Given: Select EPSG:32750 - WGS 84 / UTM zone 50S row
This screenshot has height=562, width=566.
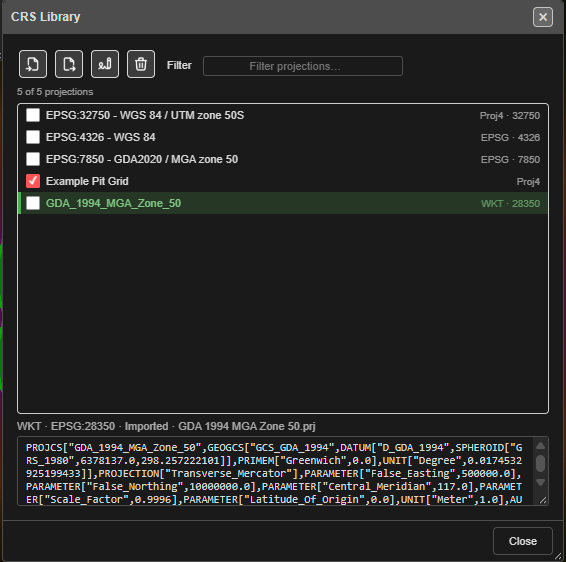Looking at the screenshot, I should pyautogui.click(x=283, y=115).
